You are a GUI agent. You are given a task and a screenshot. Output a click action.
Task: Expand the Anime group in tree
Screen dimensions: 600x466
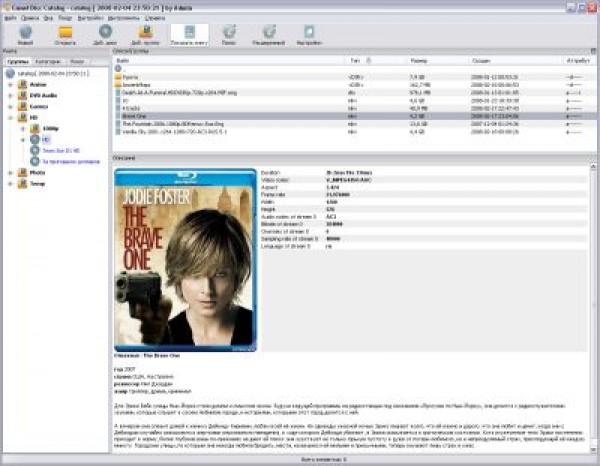click(x=9, y=85)
